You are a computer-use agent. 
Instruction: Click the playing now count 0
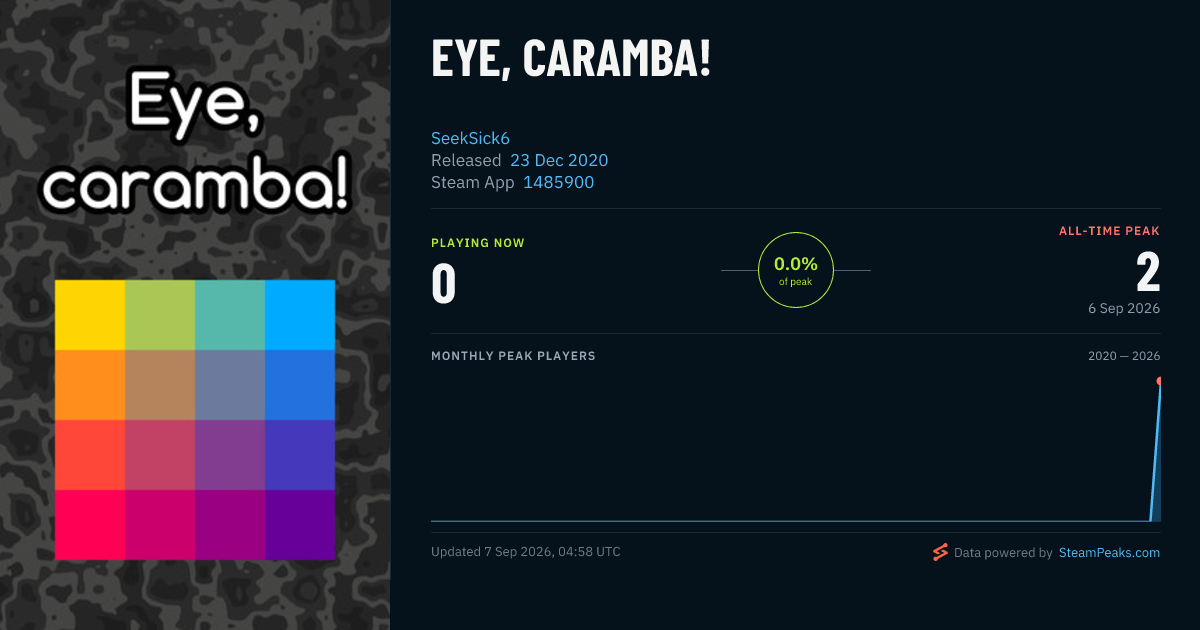pos(444,282)
